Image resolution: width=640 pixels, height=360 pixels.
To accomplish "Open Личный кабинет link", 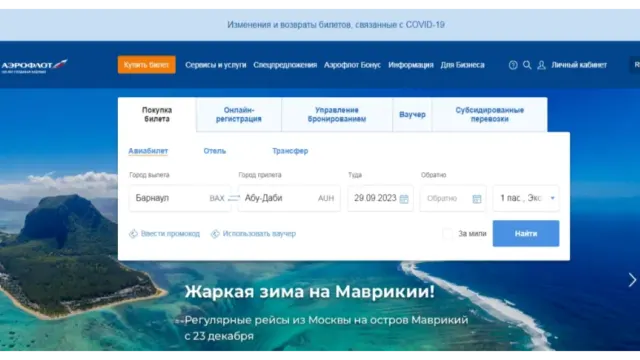I will (579, 65).
